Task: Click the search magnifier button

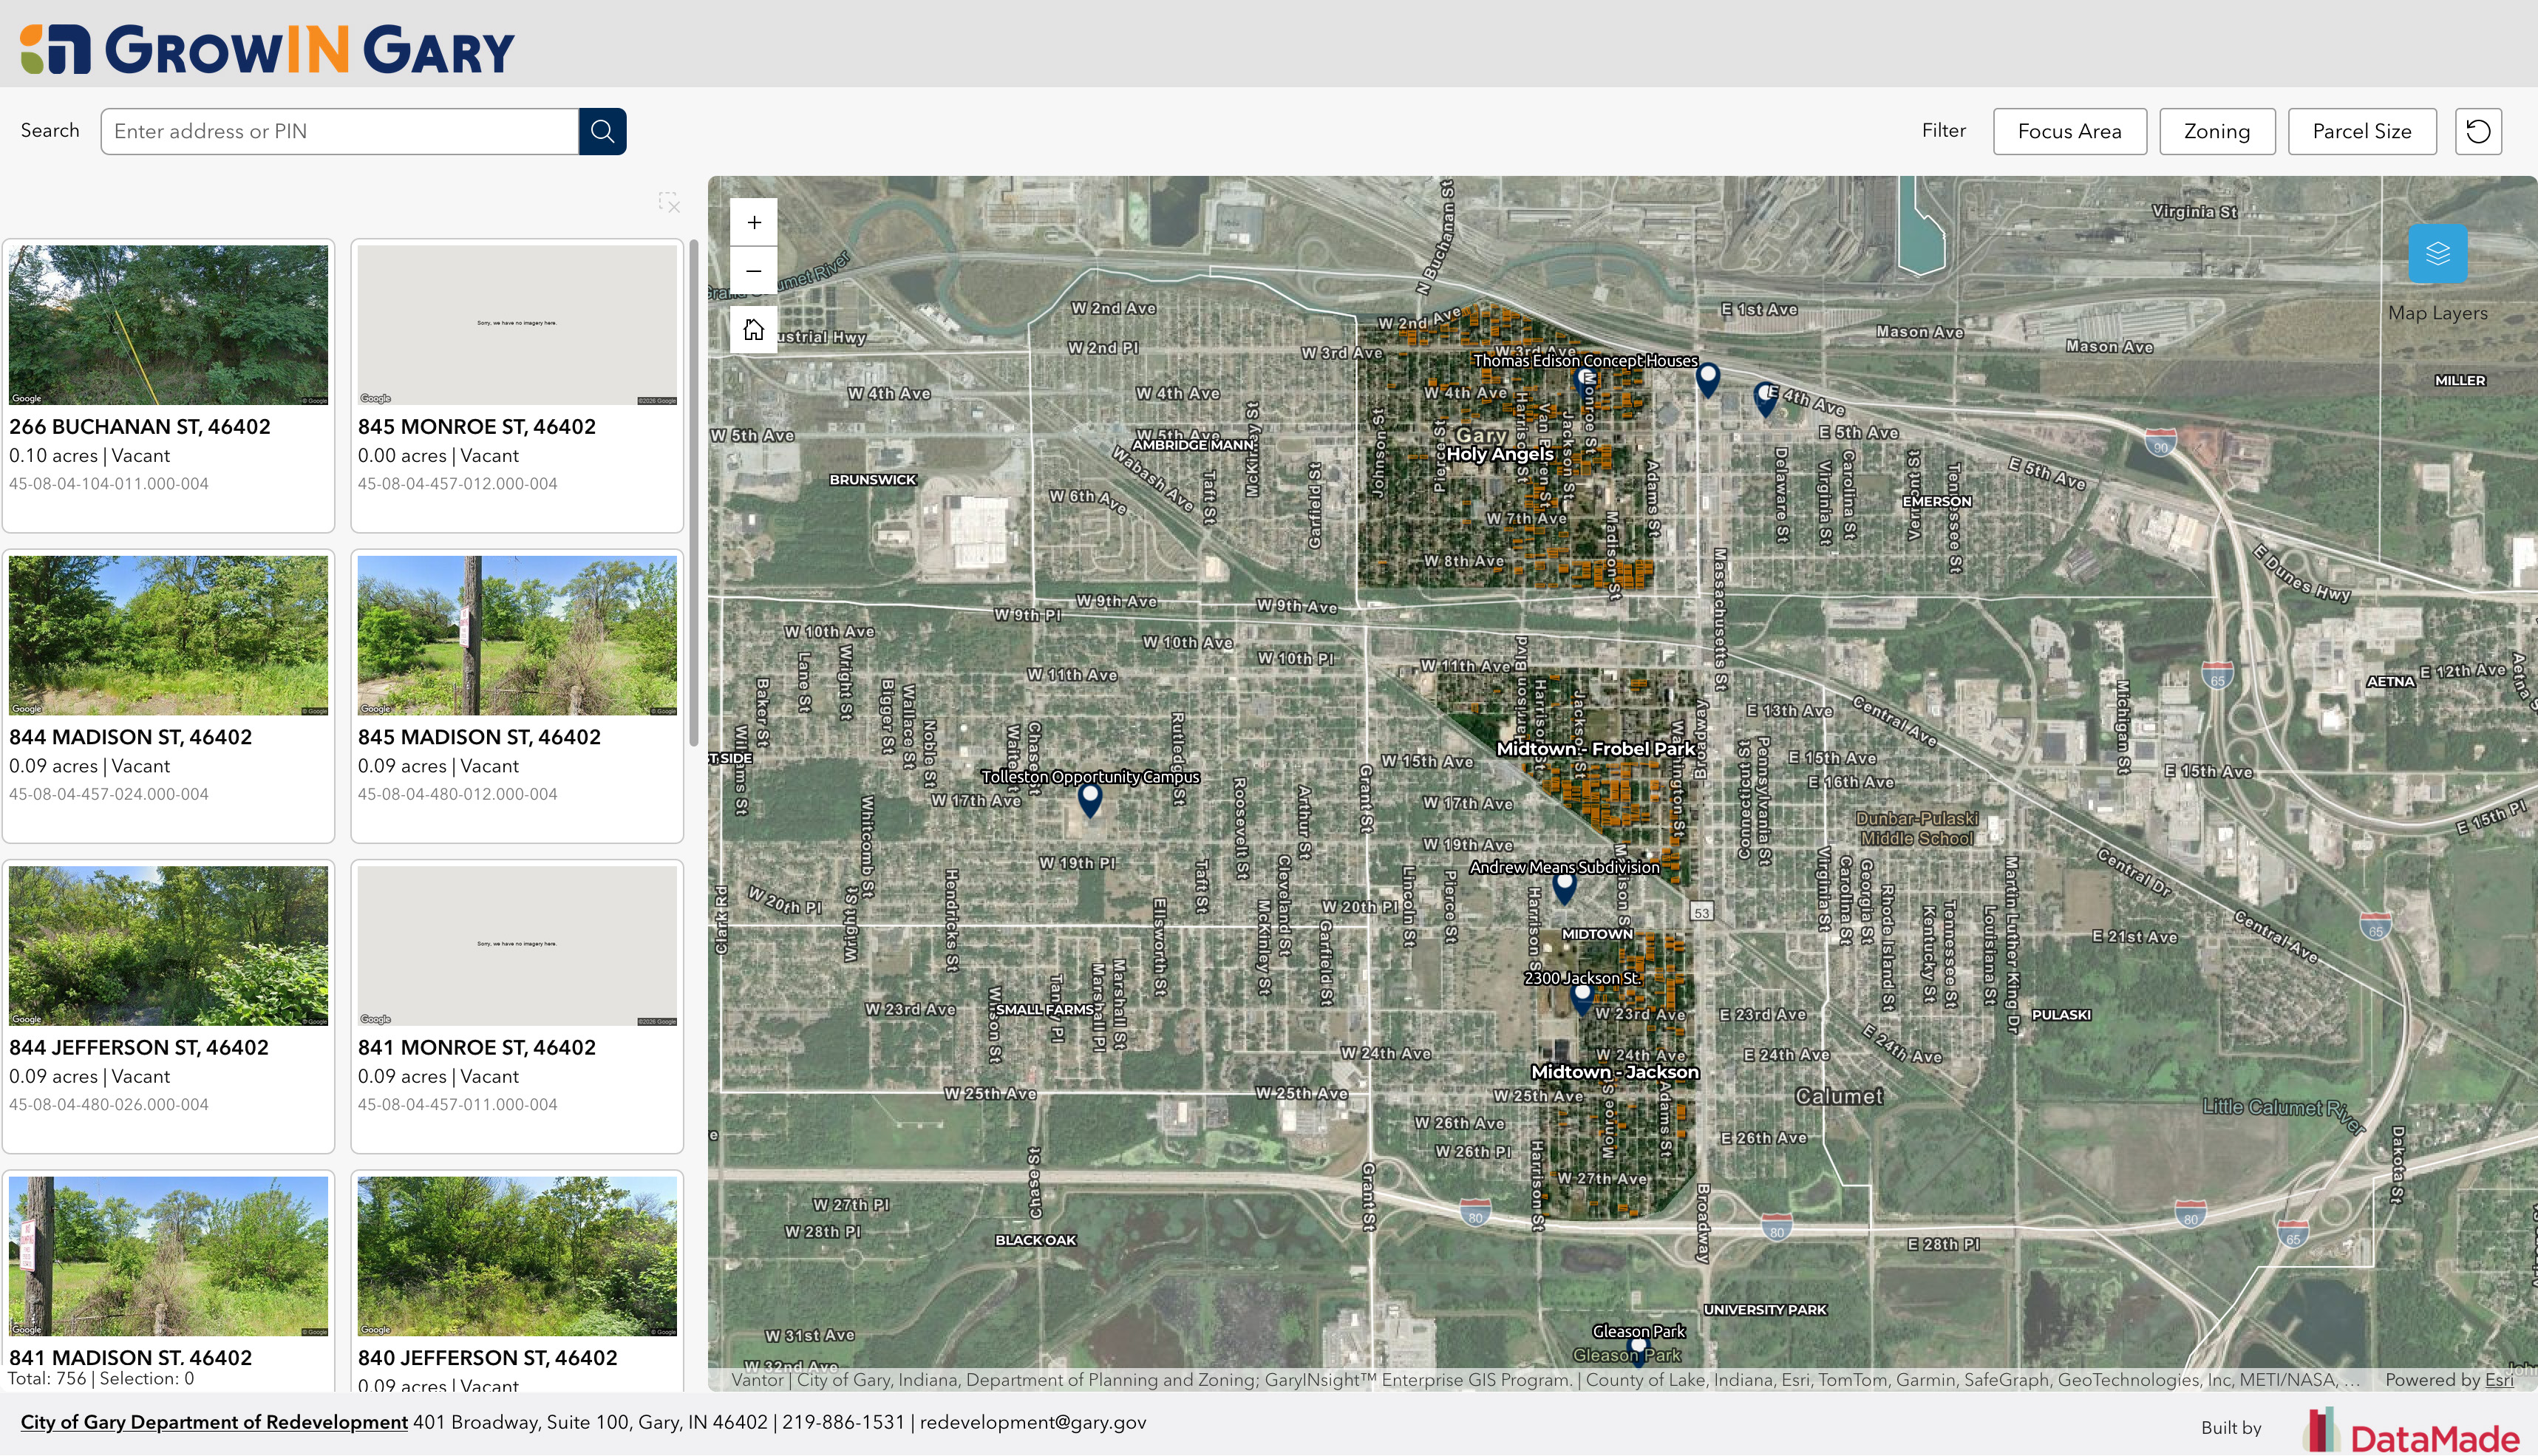Action: pos(602,131)
